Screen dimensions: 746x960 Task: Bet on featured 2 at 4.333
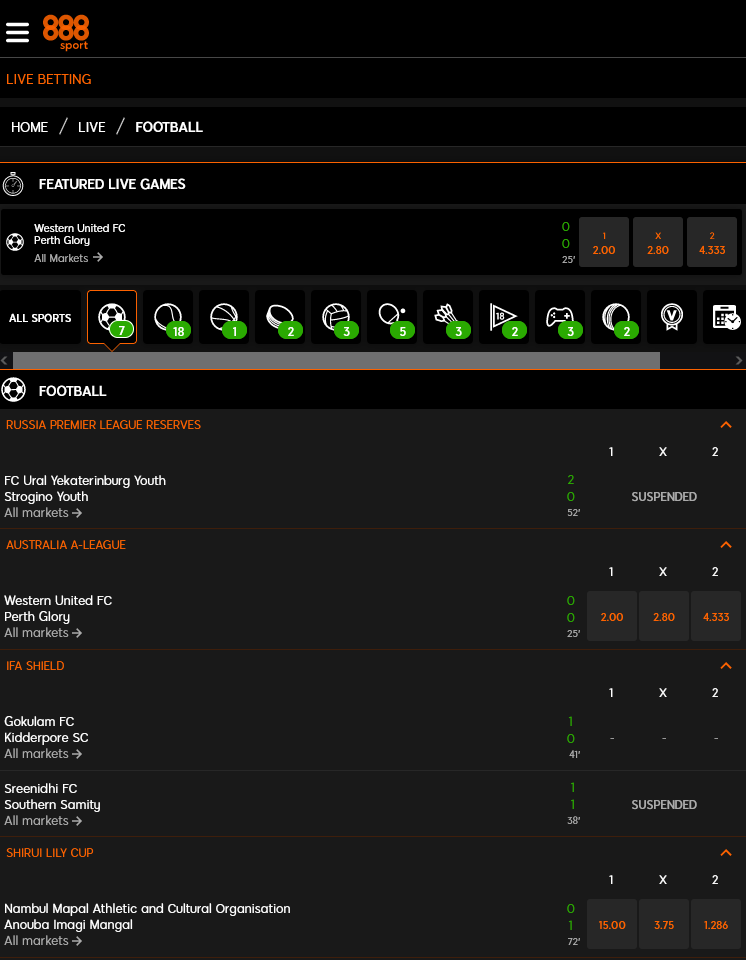pyautogui.click(x=712, y=242)
